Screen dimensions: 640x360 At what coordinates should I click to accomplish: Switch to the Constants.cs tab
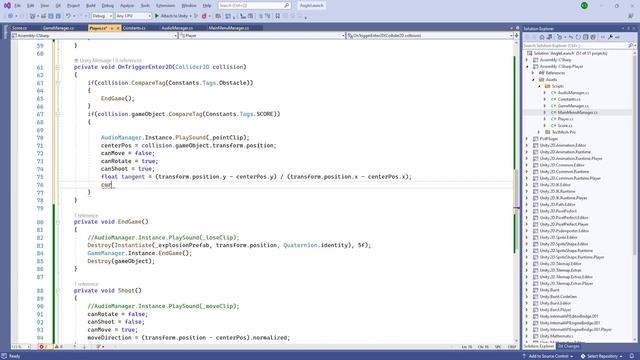[134, 28]
